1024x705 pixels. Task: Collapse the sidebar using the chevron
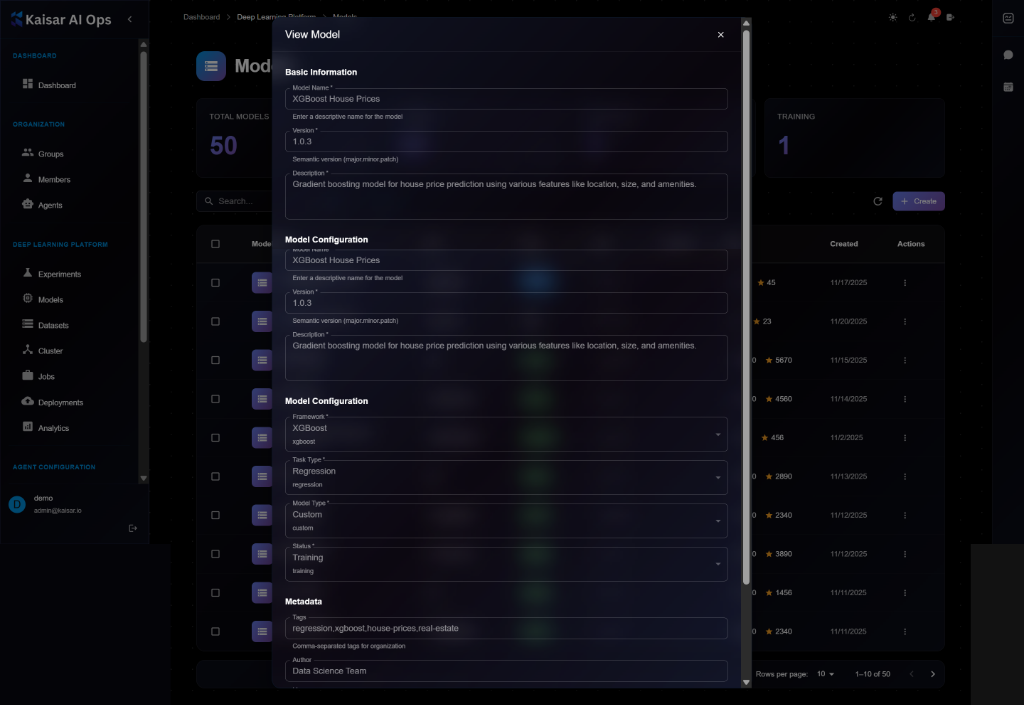[x=130, y=19]
